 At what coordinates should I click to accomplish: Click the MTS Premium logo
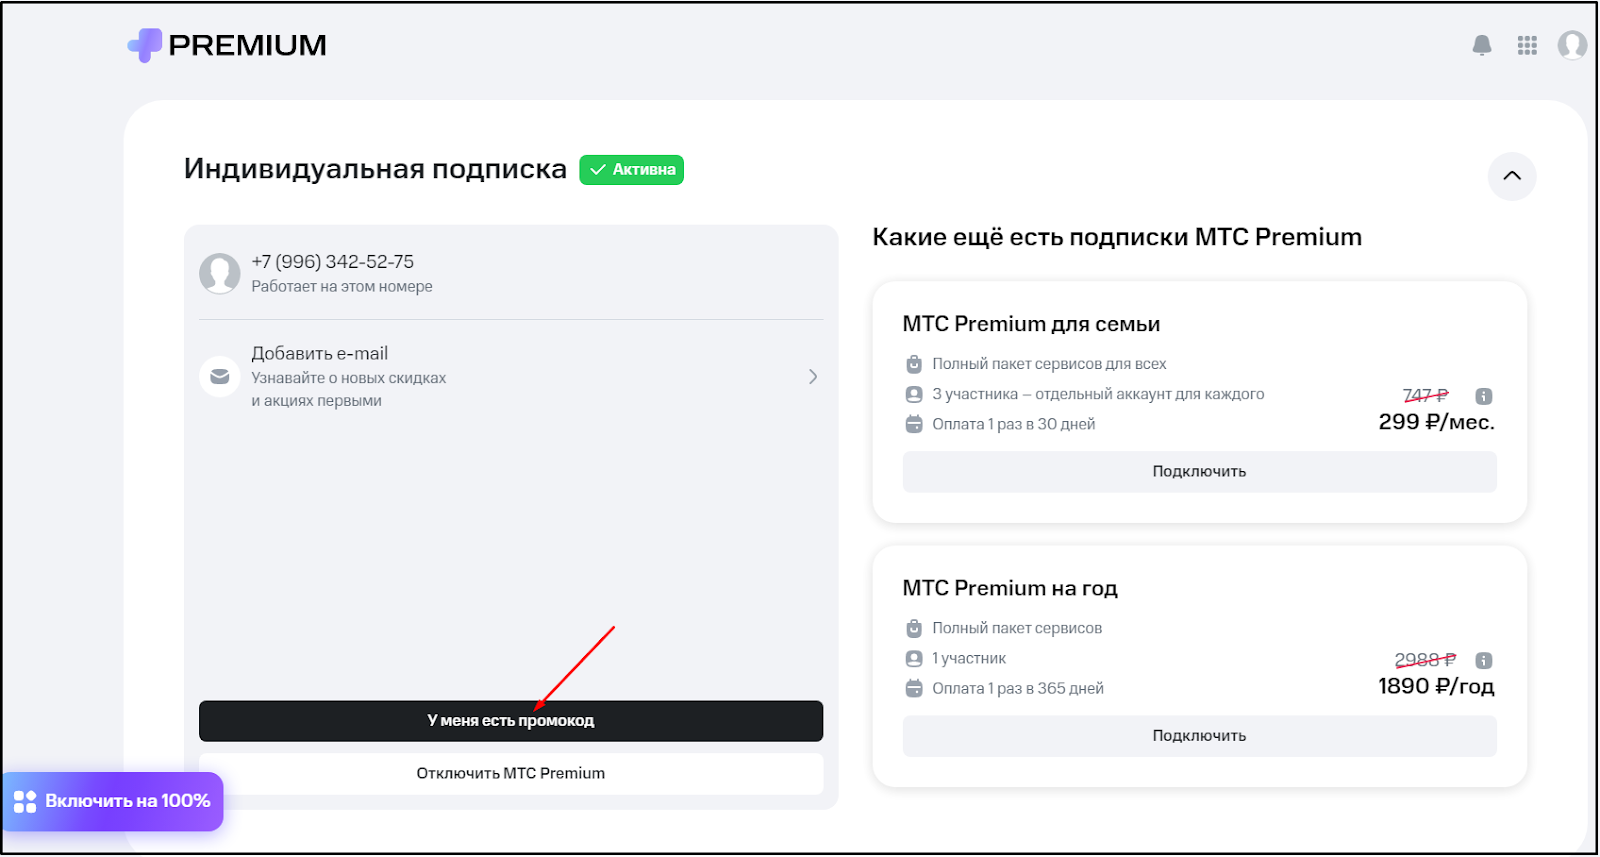point(227,45)
